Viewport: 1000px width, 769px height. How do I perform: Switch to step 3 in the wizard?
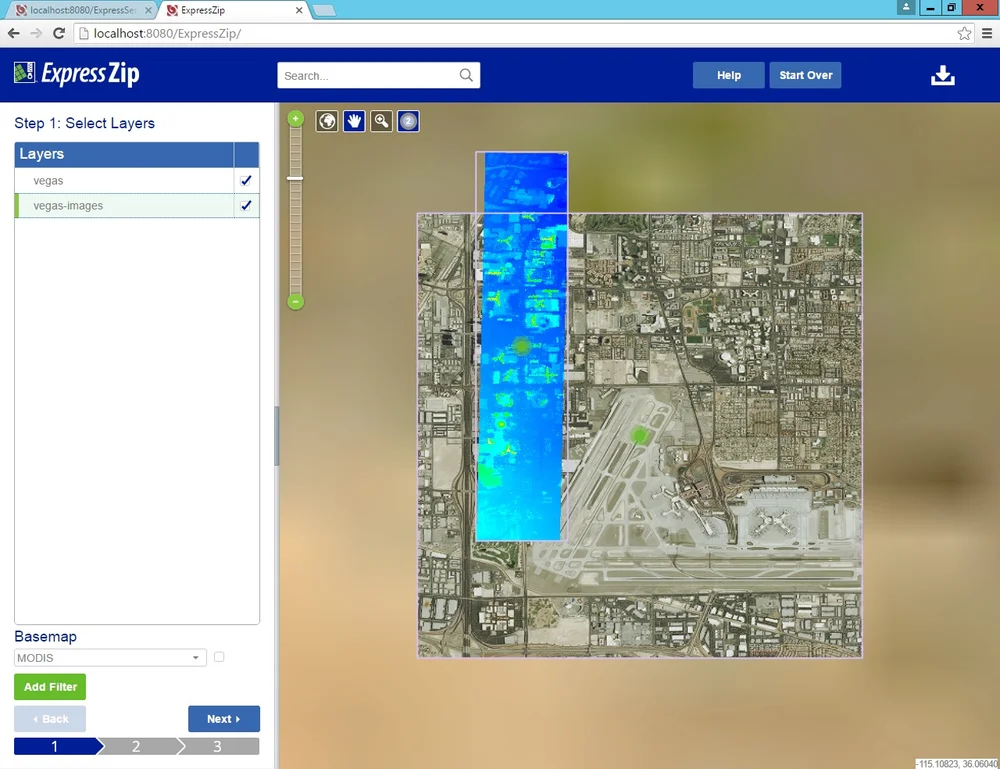click(x=218, y=746)
